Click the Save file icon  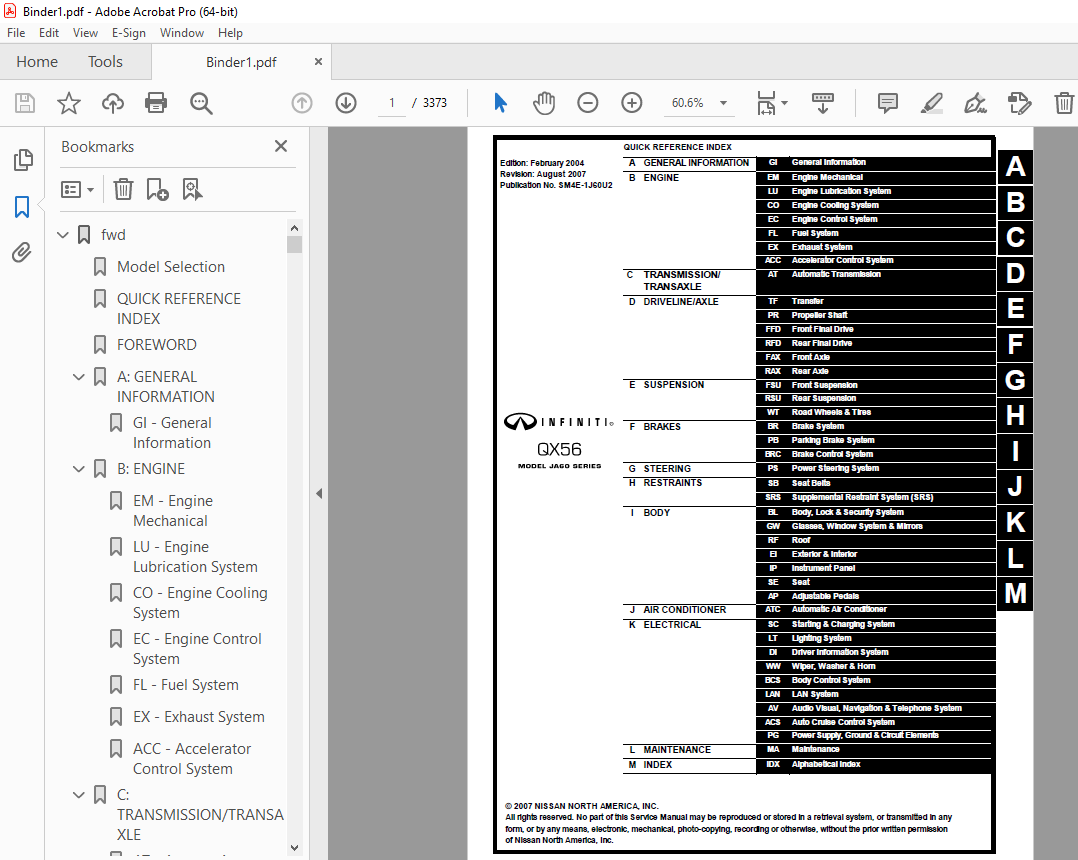coord(25,103)
